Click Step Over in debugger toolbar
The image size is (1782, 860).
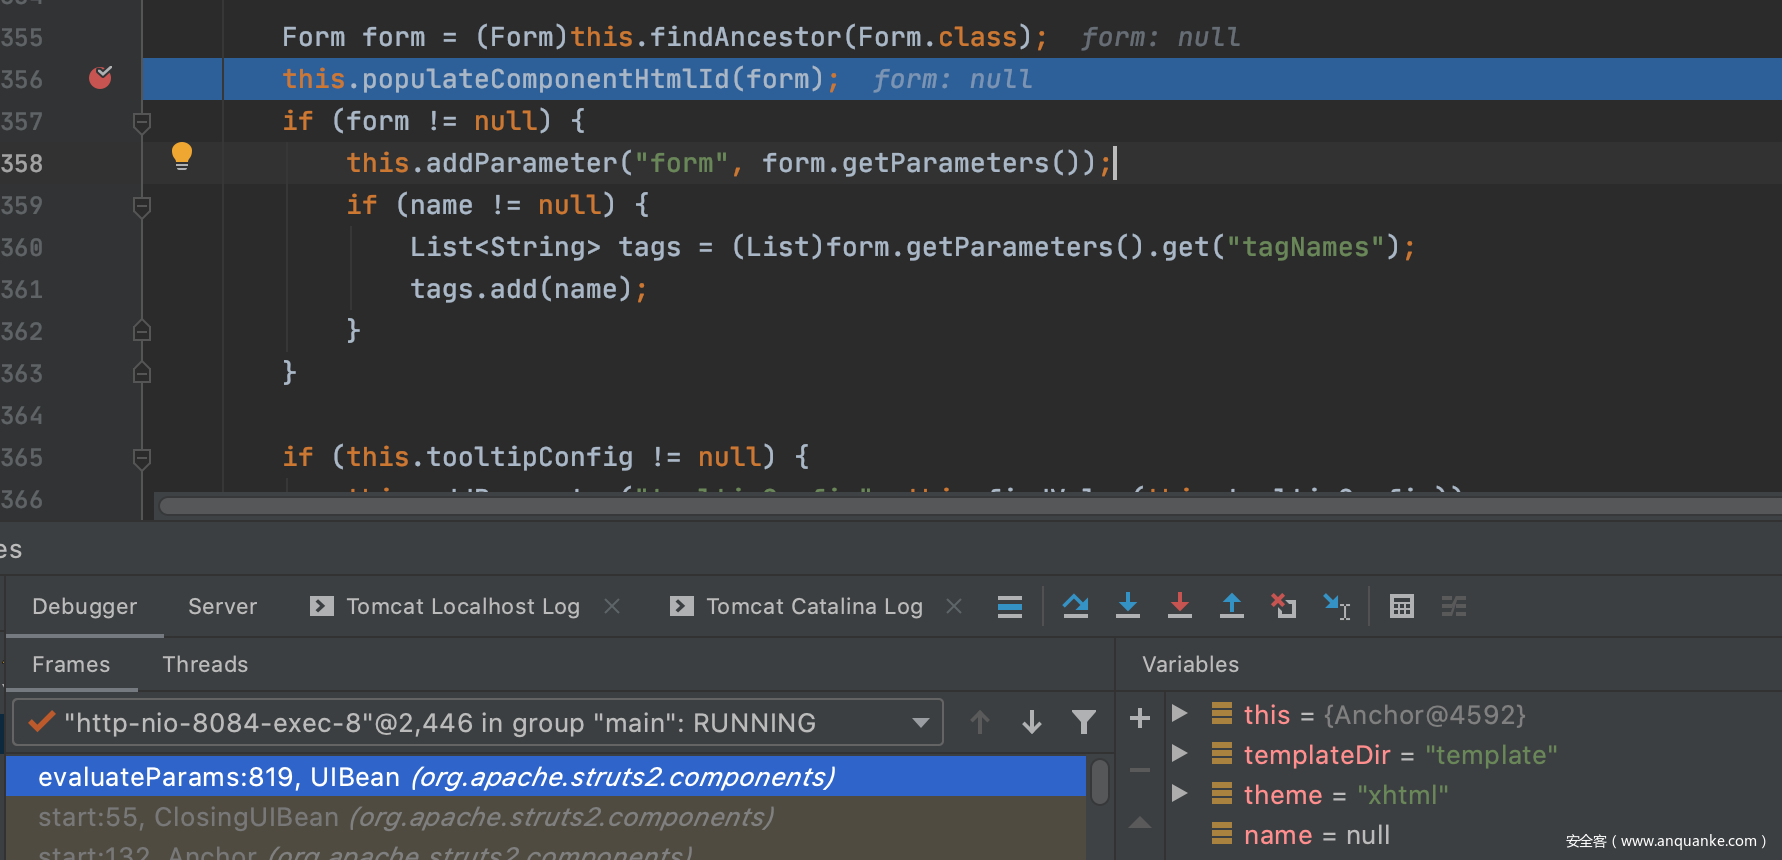click(1076, 606)
